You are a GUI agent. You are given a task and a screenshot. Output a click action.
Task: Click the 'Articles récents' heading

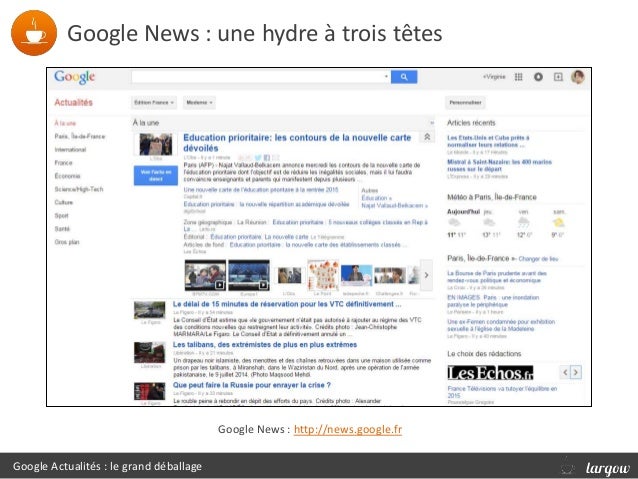click(x=471, y=123)
